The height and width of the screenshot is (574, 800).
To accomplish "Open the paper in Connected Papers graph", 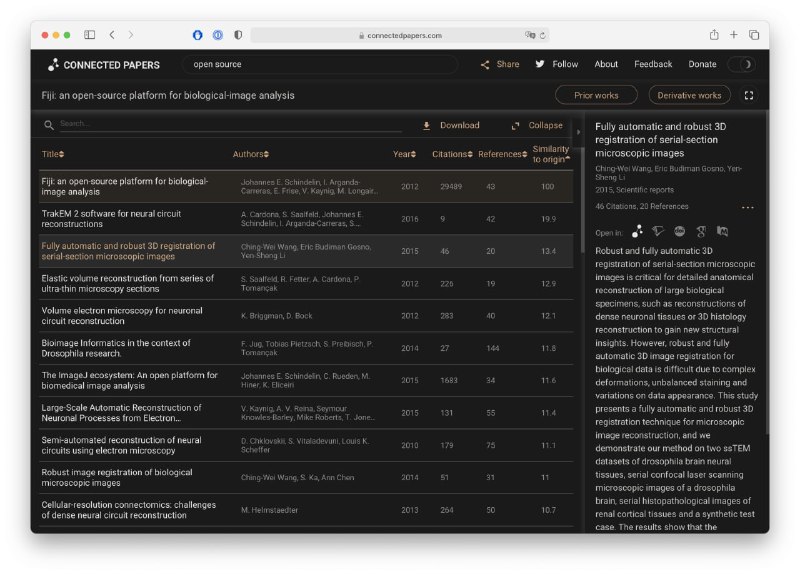I will (x=637, y=232).
